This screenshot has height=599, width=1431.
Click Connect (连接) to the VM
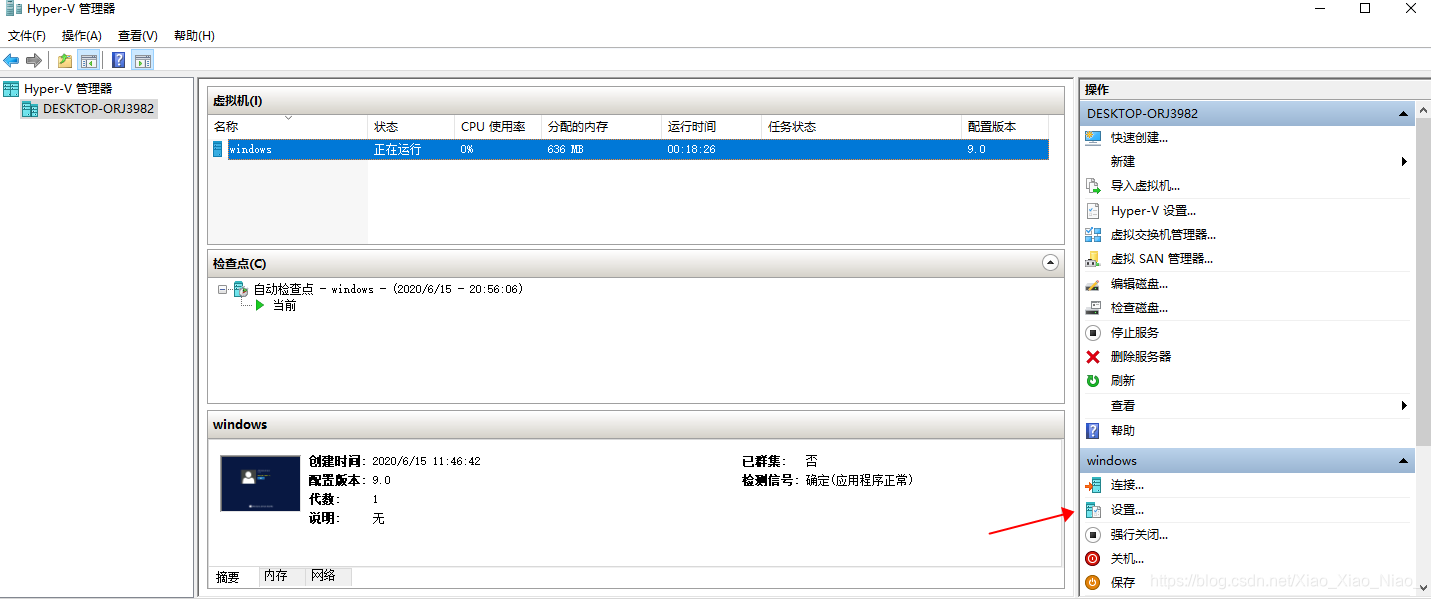pos(1126,485)
